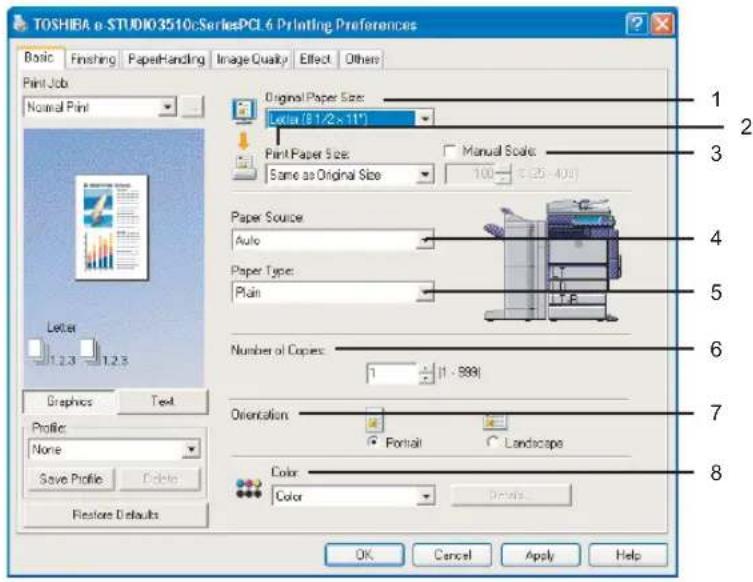Image resolution: width=753 pixels, height=582 pixels.
Task: Switch to the Basic tab
Action: click(x=39, y=58)
